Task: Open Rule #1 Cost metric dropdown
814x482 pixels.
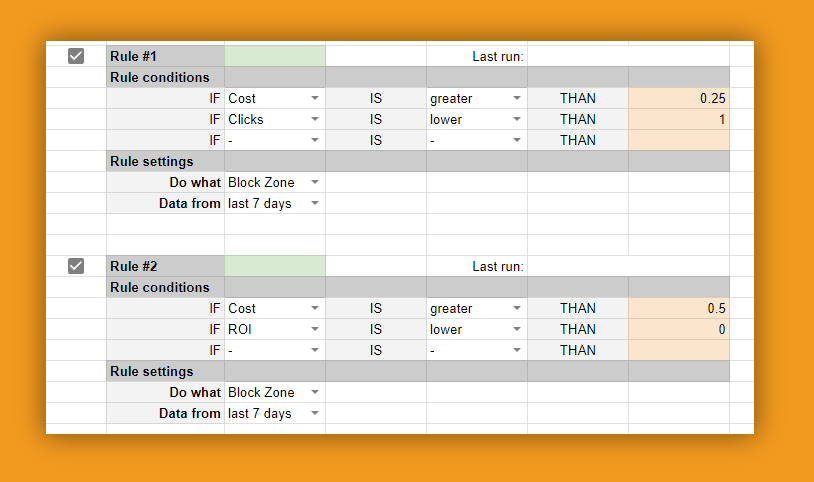Action: pos(315,98)
